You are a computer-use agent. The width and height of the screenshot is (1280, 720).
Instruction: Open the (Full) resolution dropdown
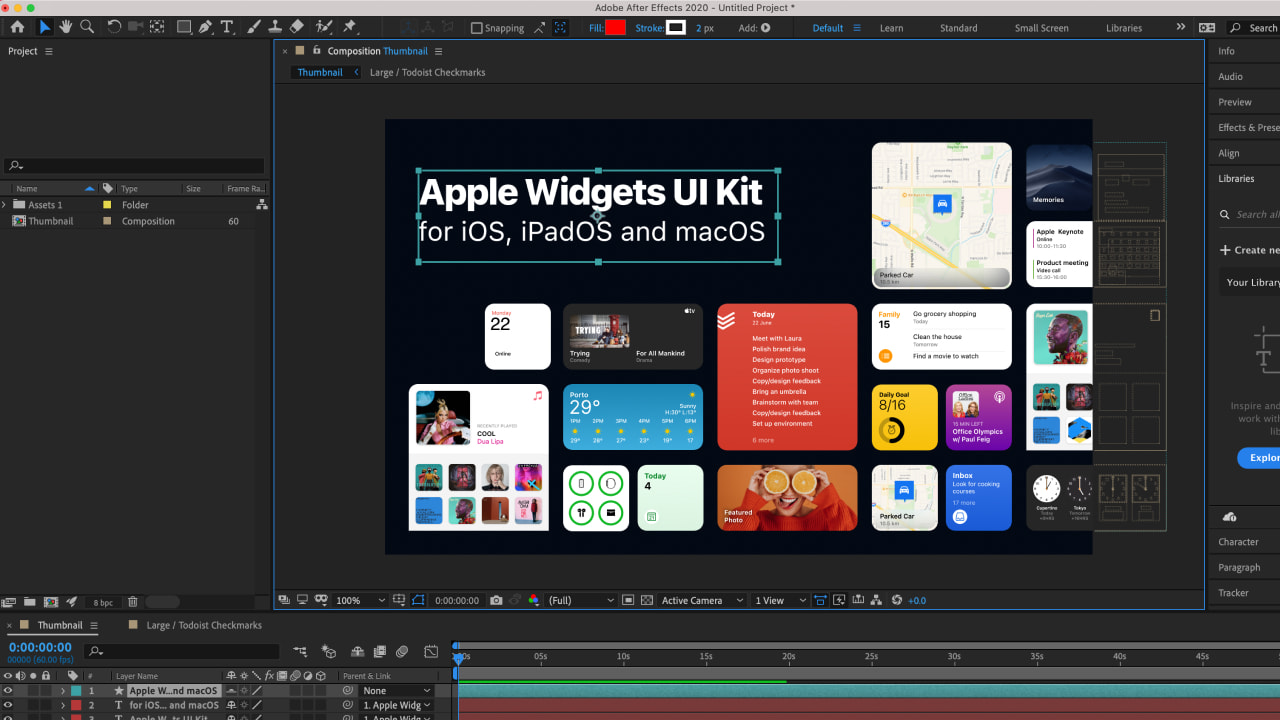pyautogui.click(x=582, y=600)
